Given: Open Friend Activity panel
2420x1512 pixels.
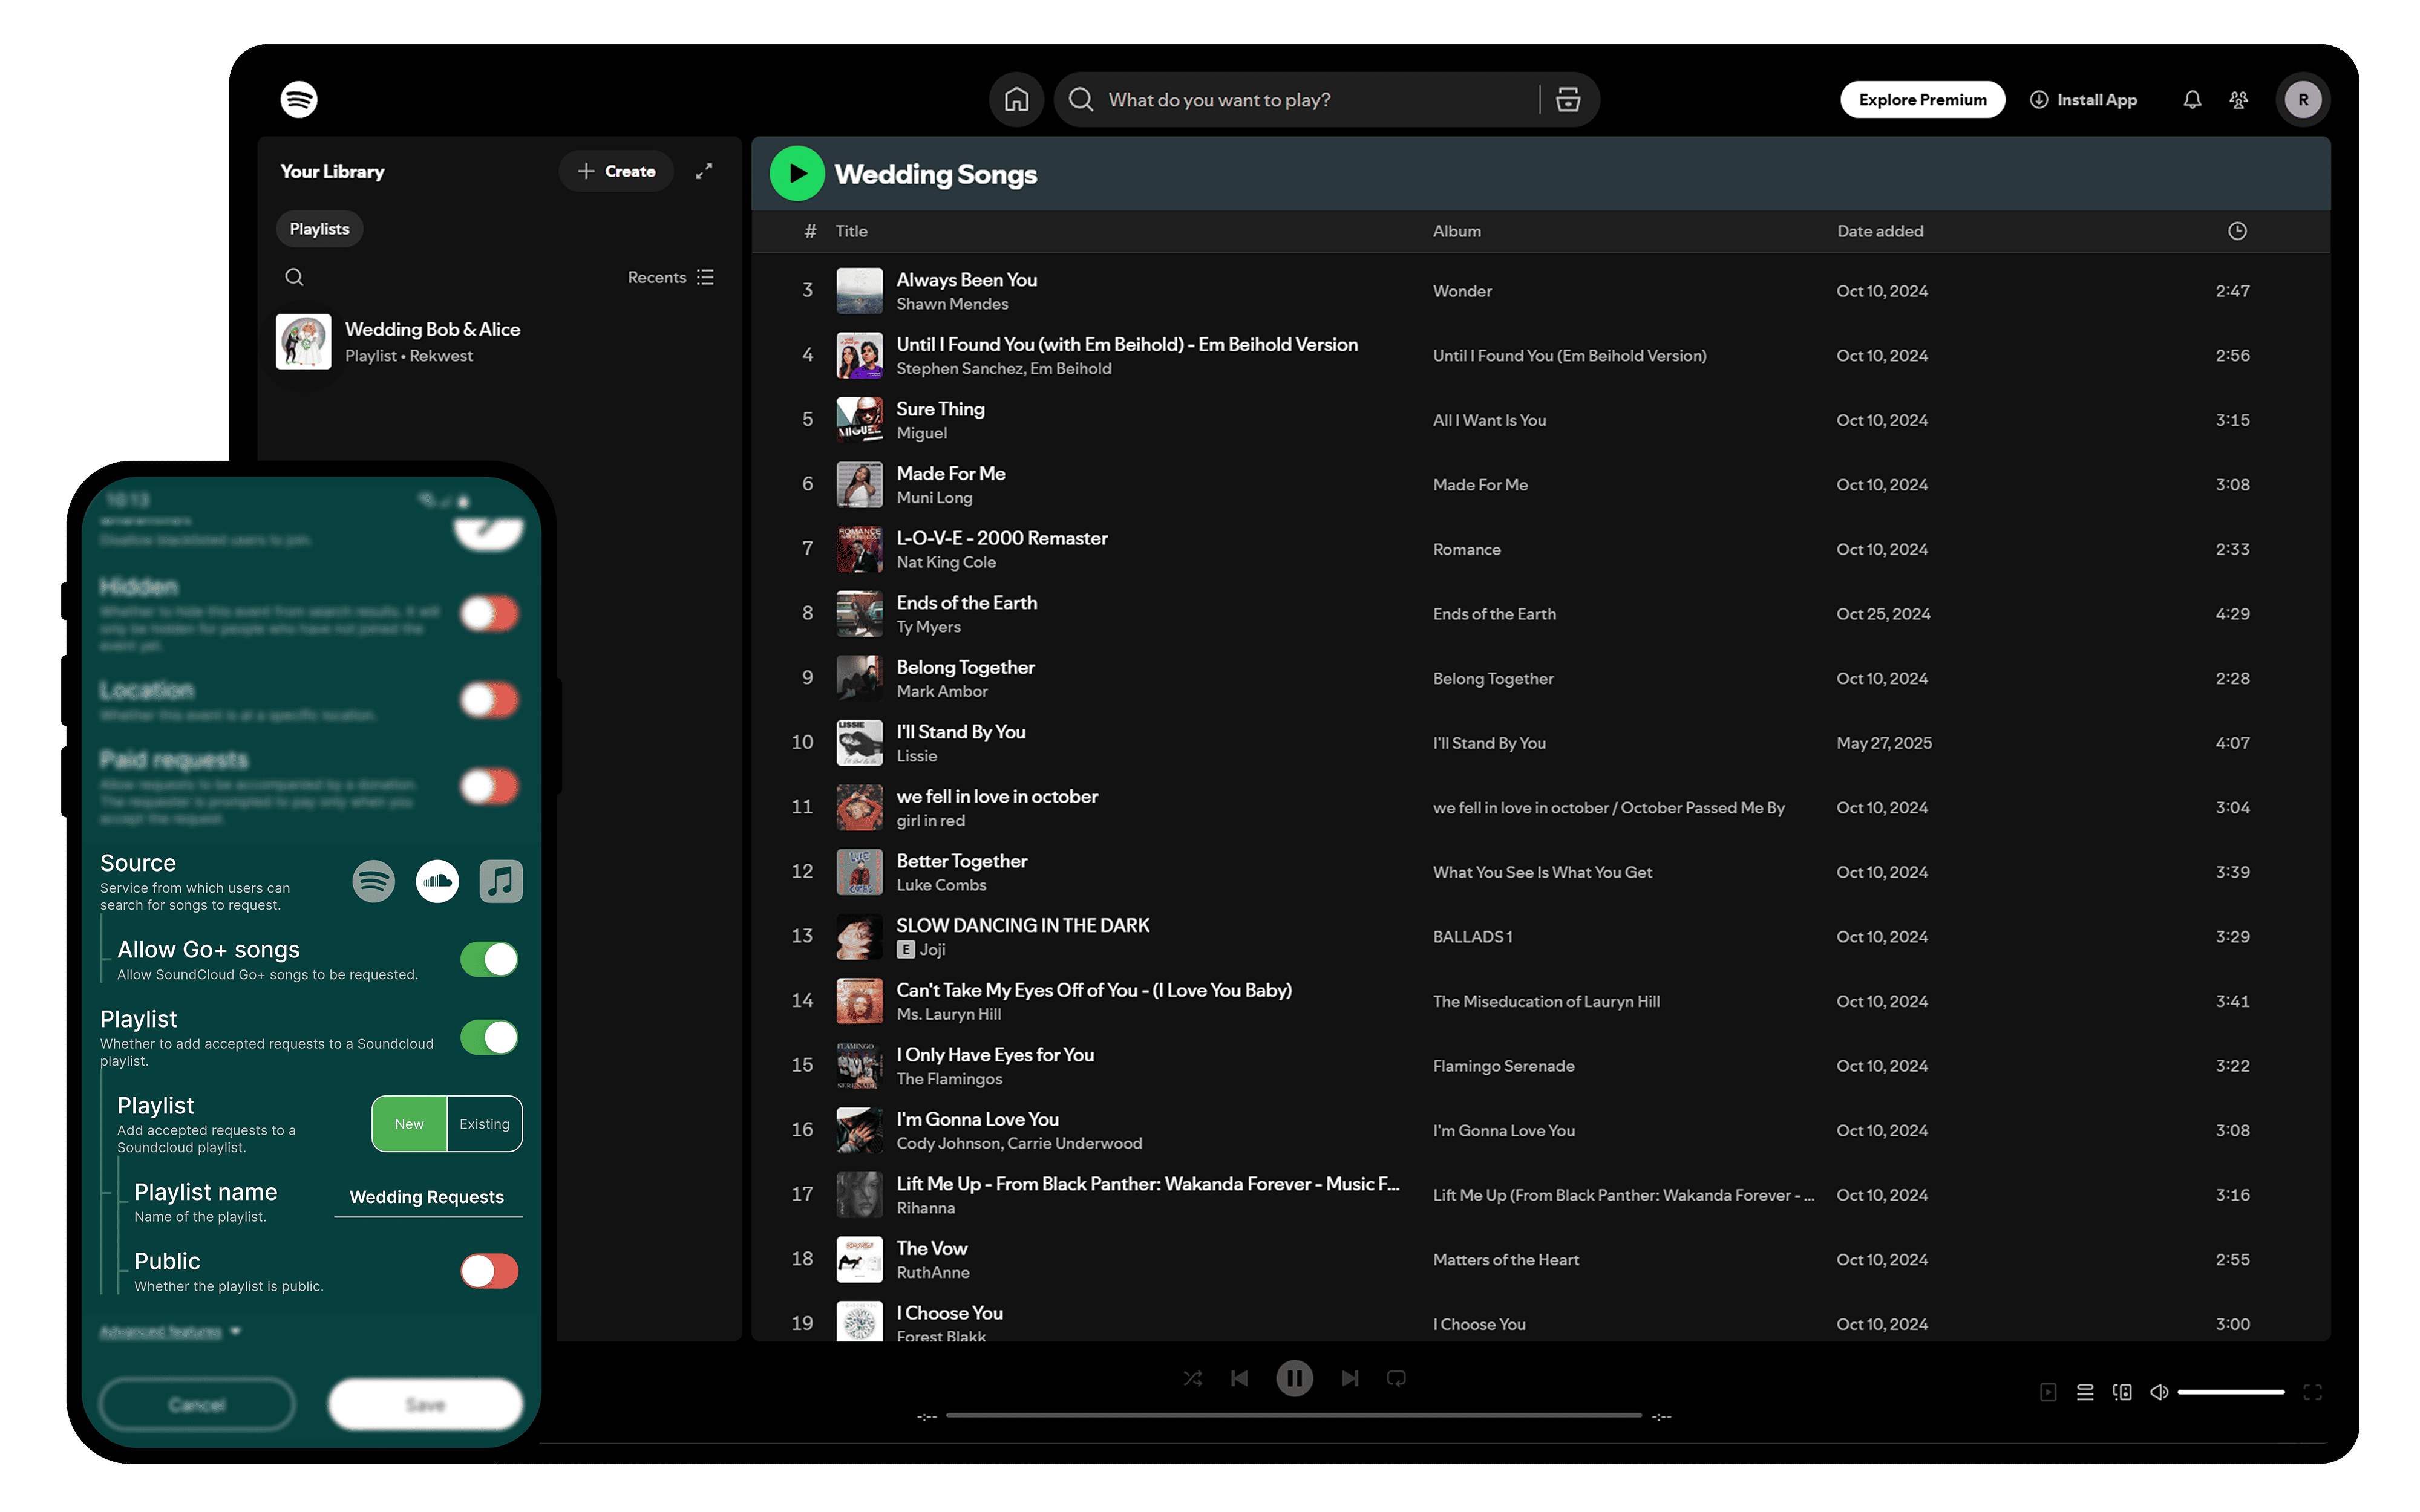Looking at the screenshot, I should (2238, 99).
